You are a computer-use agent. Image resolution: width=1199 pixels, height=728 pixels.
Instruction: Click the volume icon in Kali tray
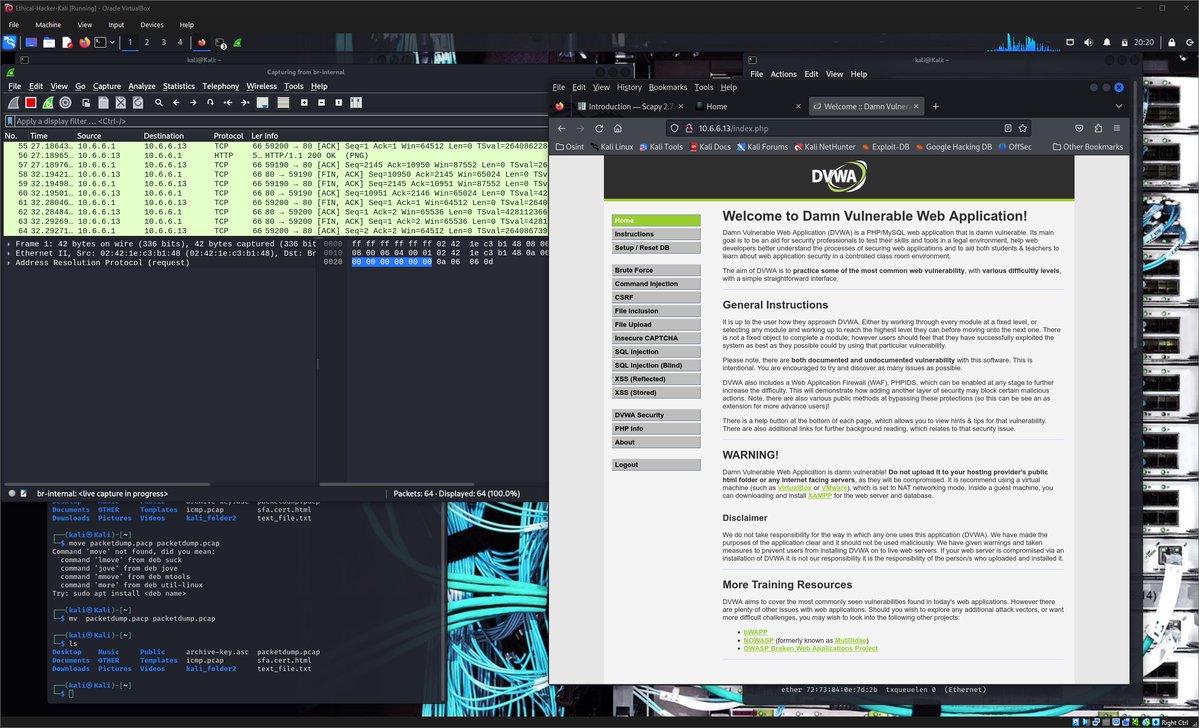click(1088, 43)
